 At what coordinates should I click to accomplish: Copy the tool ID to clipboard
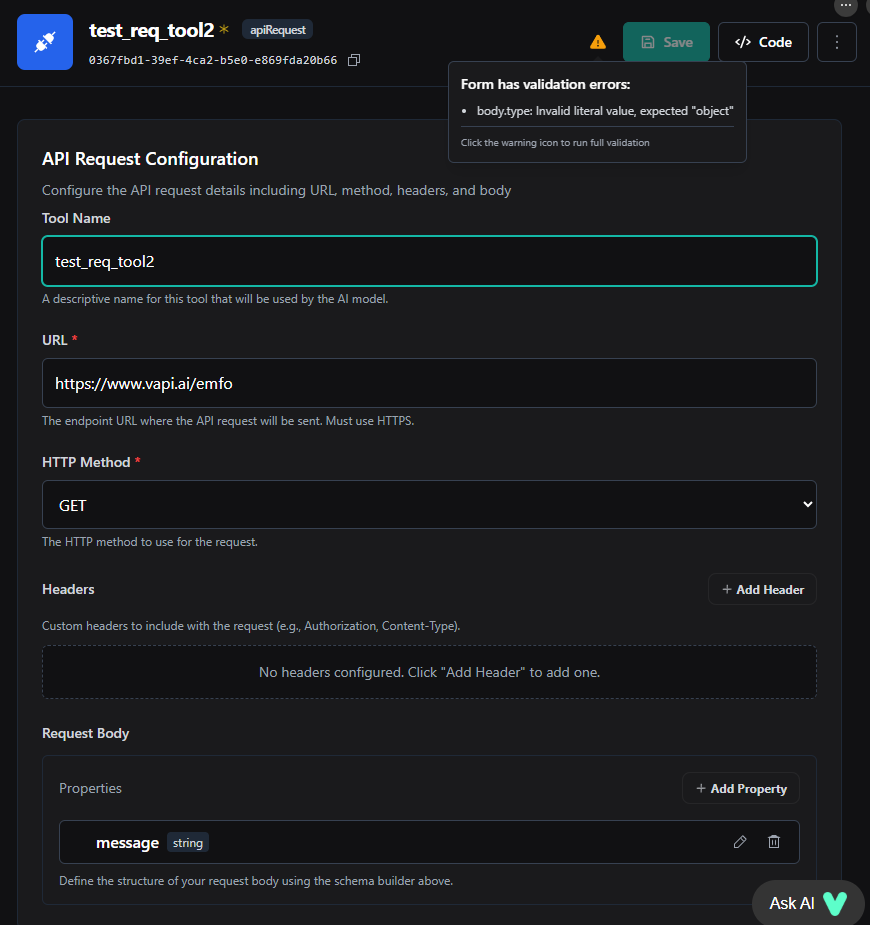pos(354,60)
